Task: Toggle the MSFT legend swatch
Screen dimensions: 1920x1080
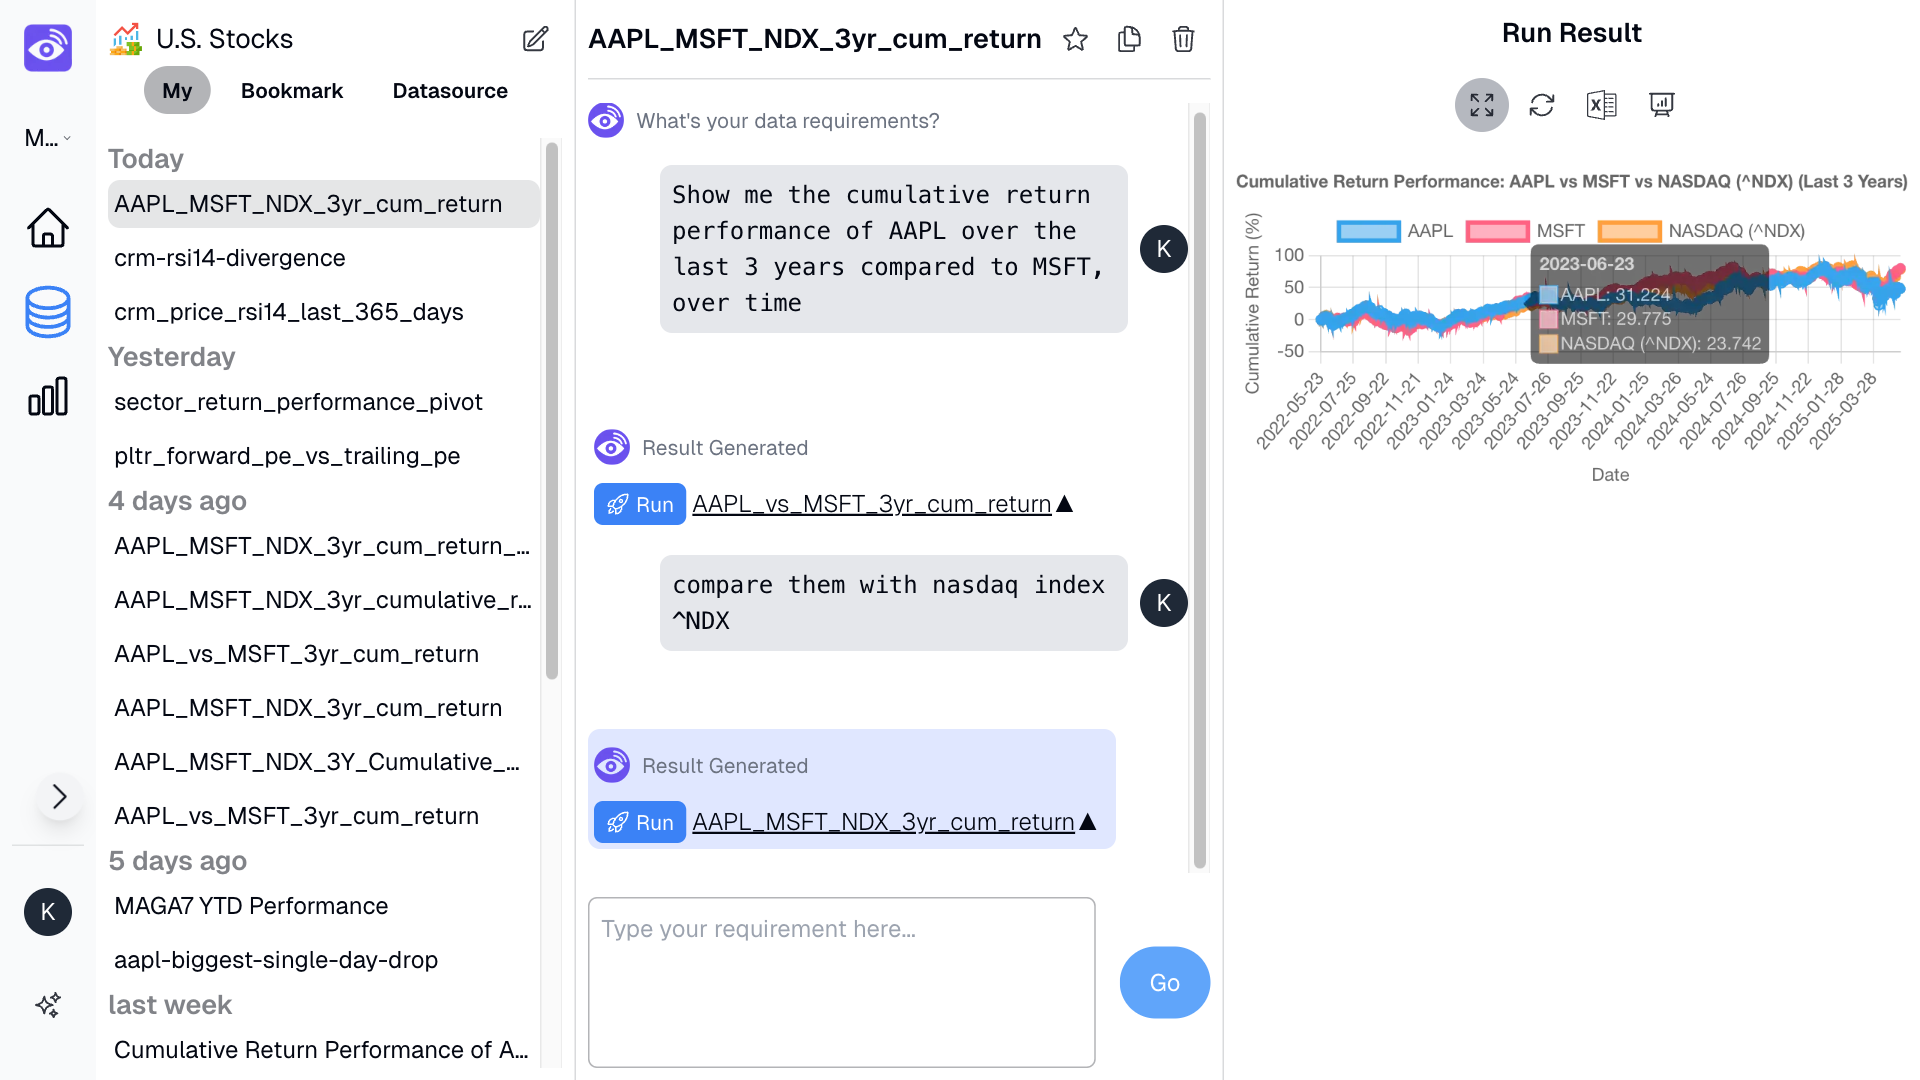Action: pos(1497,231)
